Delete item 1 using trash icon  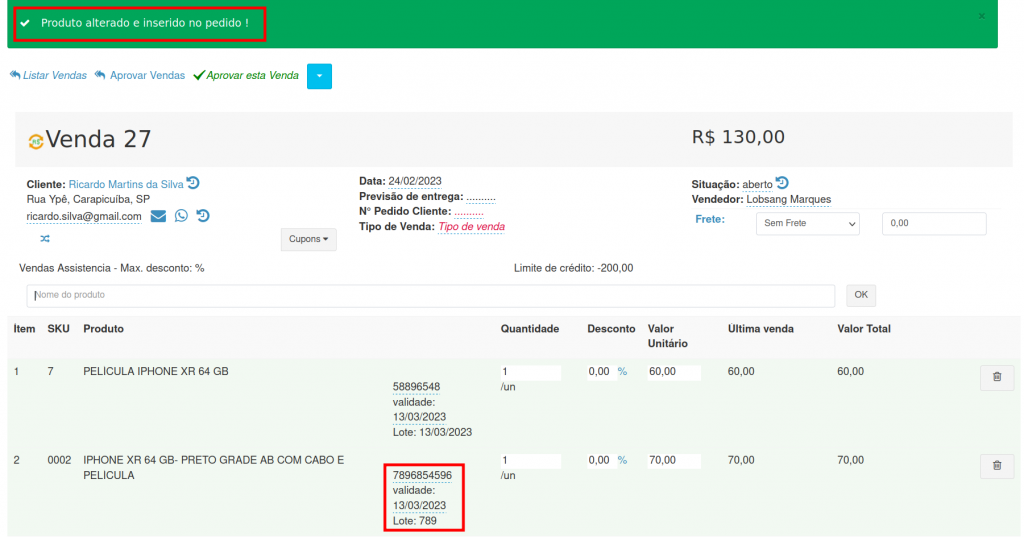click(996, 377)
